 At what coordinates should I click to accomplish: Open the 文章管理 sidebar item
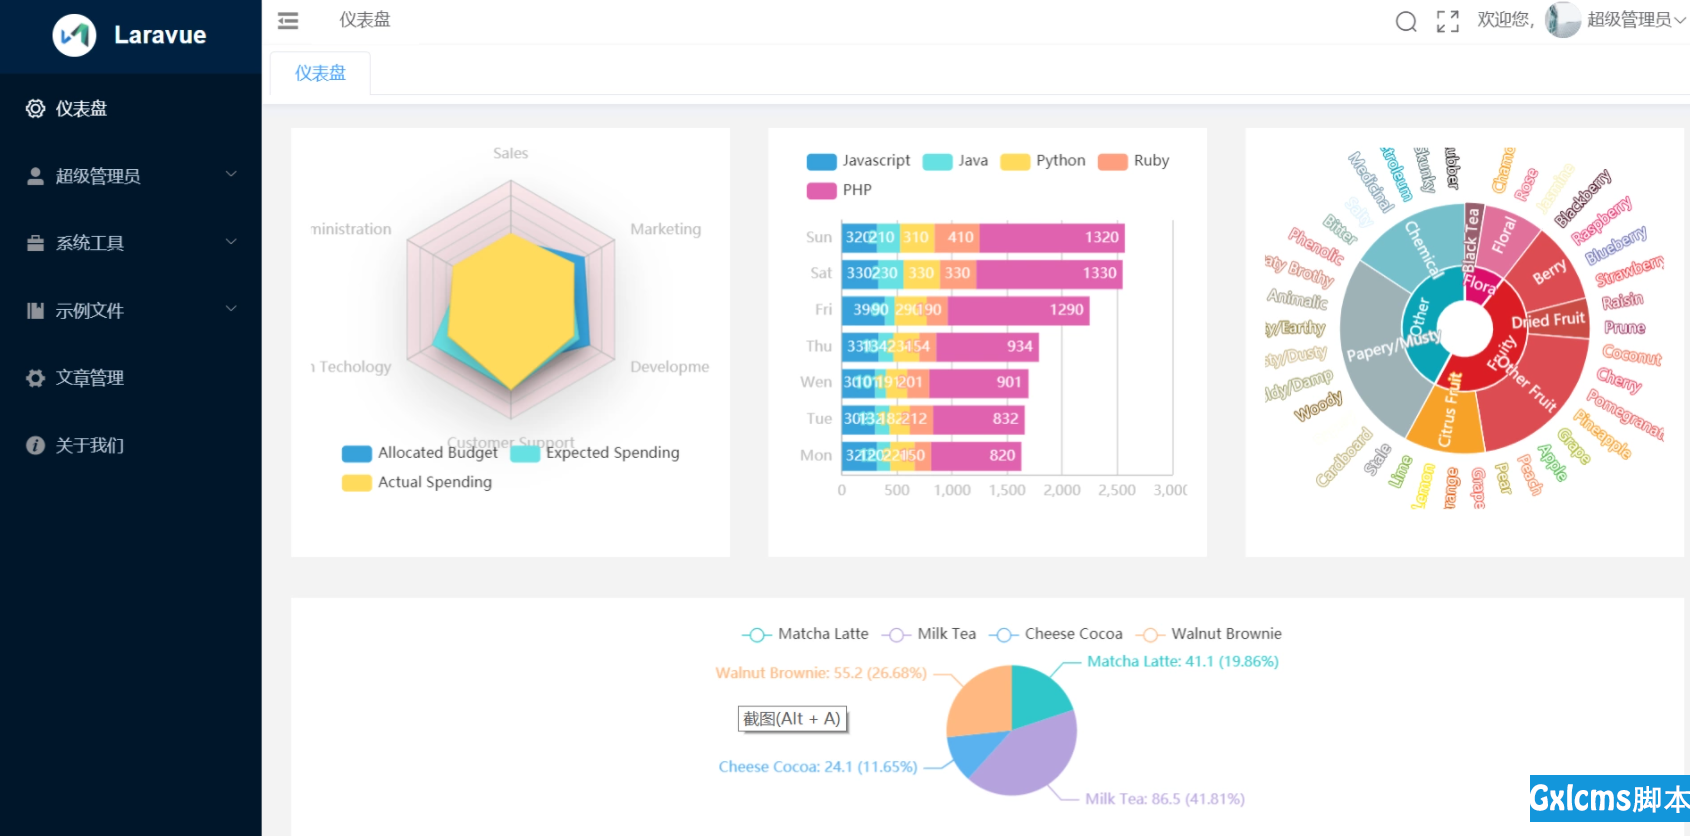[131, 378]
